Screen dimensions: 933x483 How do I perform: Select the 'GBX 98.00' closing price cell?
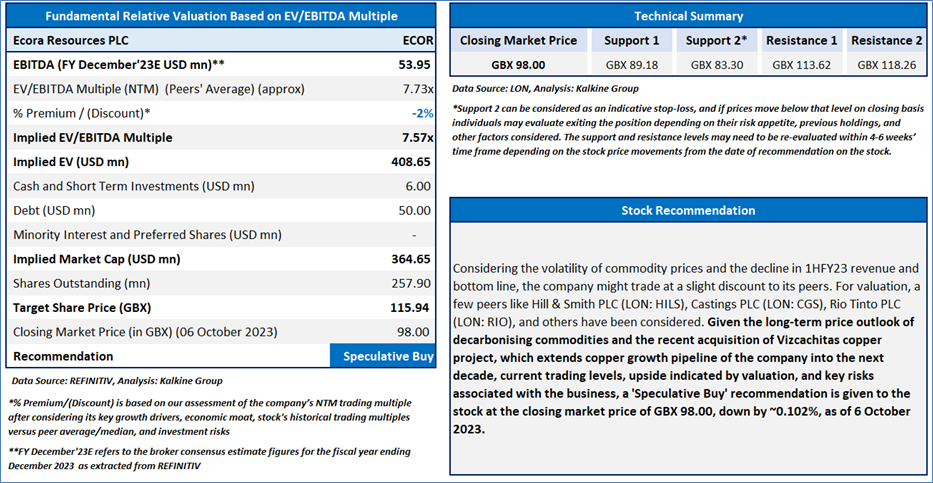point(519,65)
